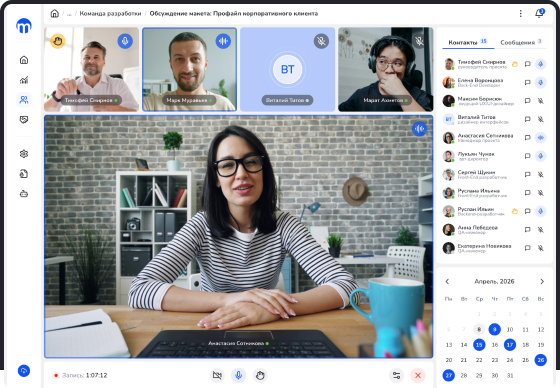Click Анастасия Сотникова name label on main video
This screenshot has width=560, height=388.
pos(239,343)
